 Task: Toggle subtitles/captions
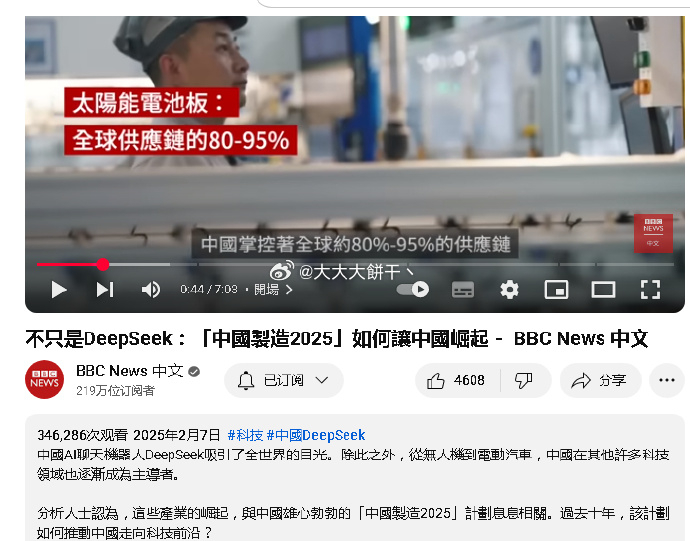pos(463,290)
